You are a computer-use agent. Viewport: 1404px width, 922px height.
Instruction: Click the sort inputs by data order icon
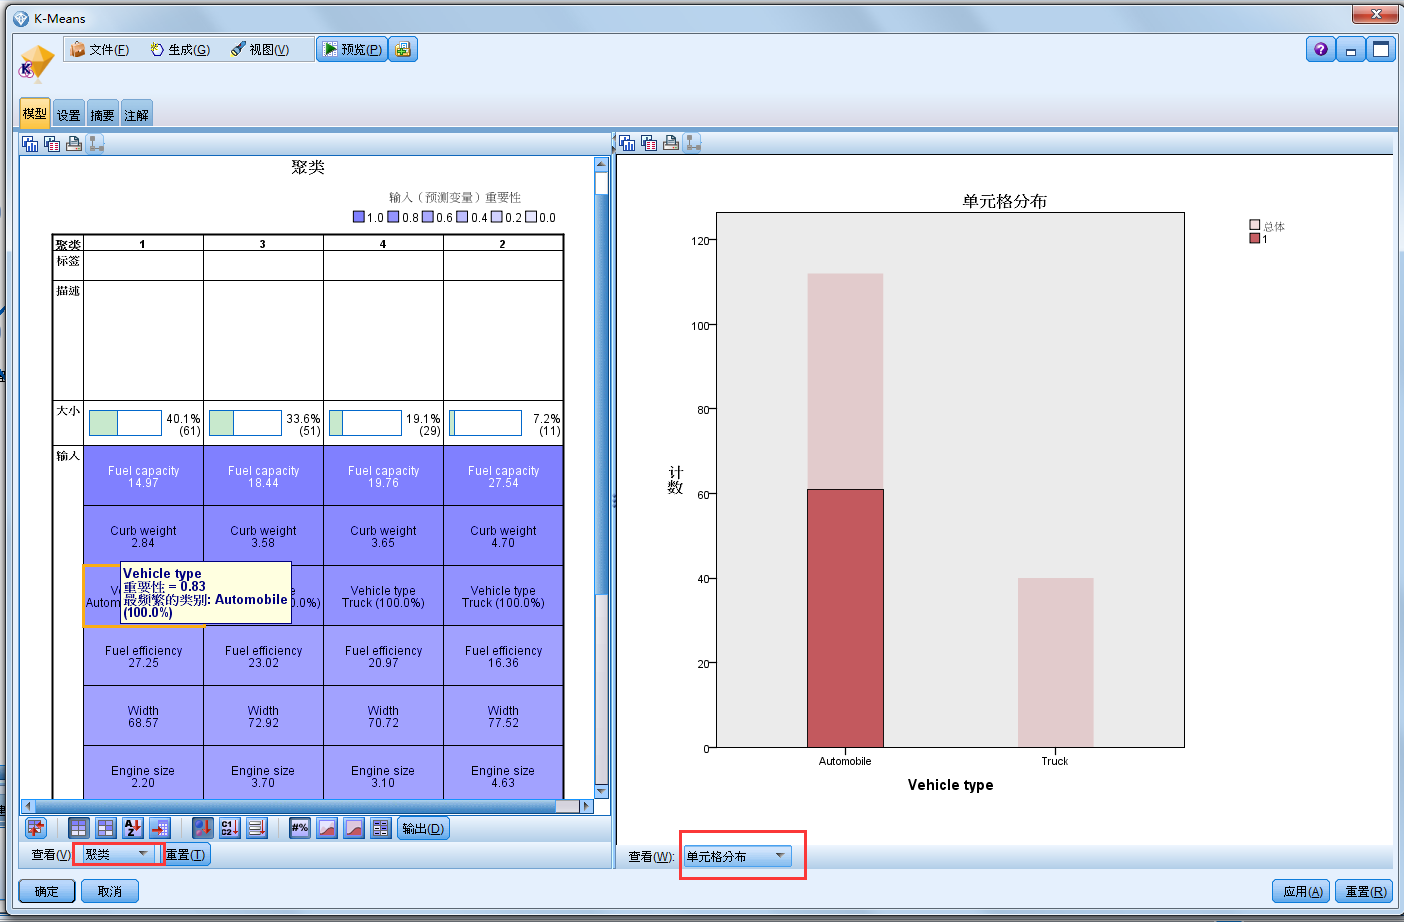[160, 828]
